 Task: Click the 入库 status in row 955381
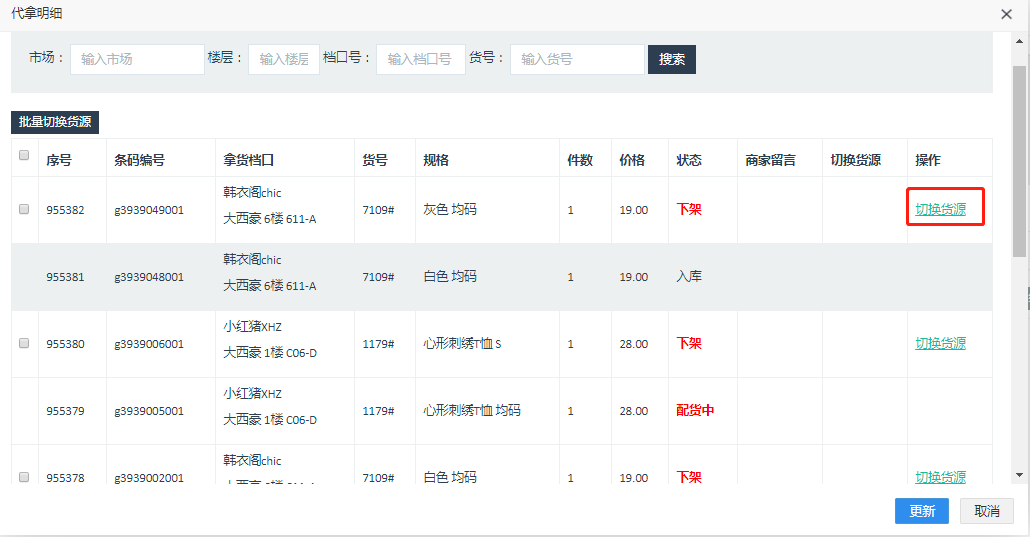(x=689, y=277)
